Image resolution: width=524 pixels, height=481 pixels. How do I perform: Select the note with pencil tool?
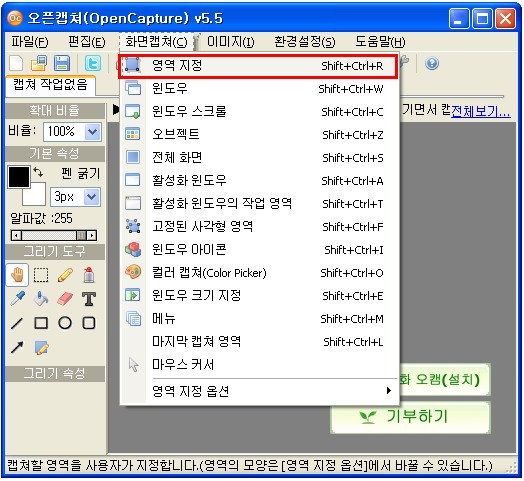[41, 348]
